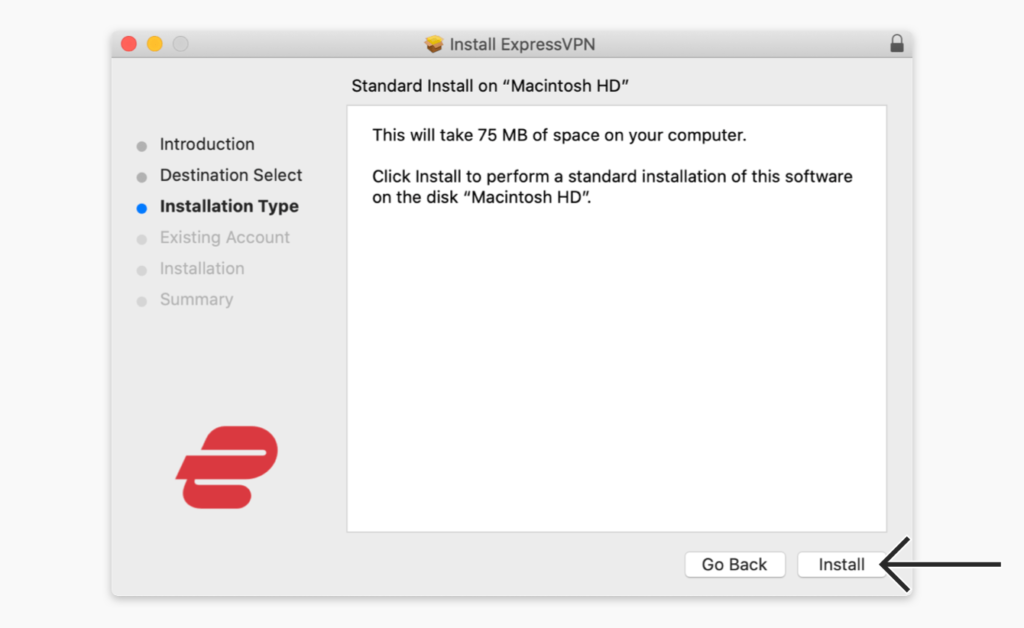The image size is (1024, 628).
Task: Click the Install button
Action: click(841, 564)
